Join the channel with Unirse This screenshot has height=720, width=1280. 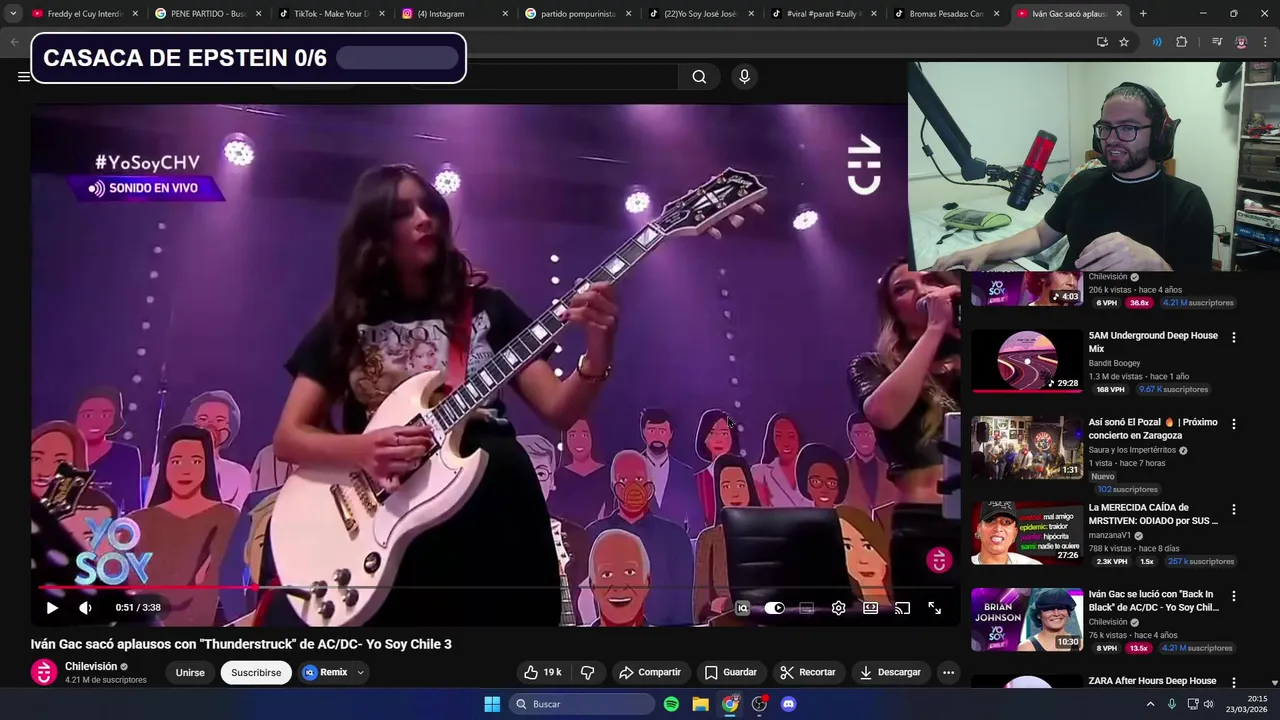[190, 672]
